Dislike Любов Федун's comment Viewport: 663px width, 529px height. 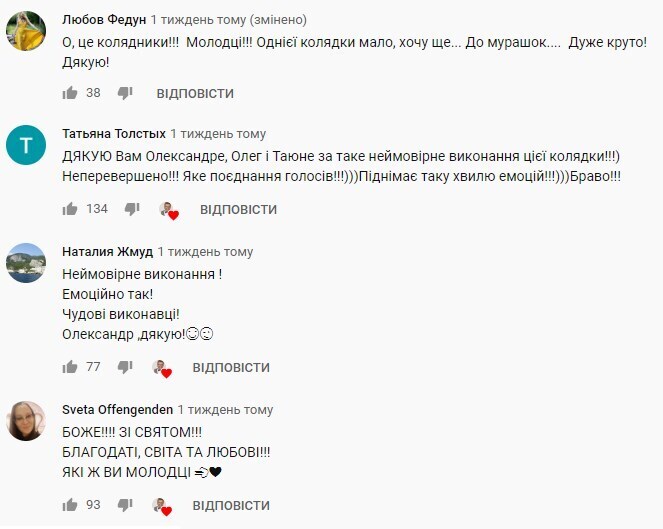(x=125, y=93)
